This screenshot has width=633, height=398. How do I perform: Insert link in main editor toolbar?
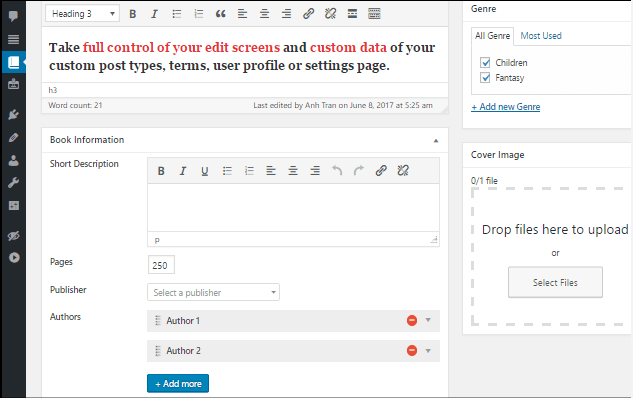click(x=308, y=14)
